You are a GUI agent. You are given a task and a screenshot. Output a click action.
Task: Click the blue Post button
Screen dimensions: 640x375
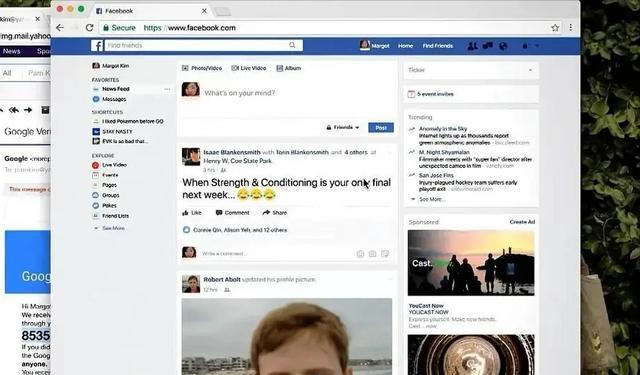(x=381, y=128)
